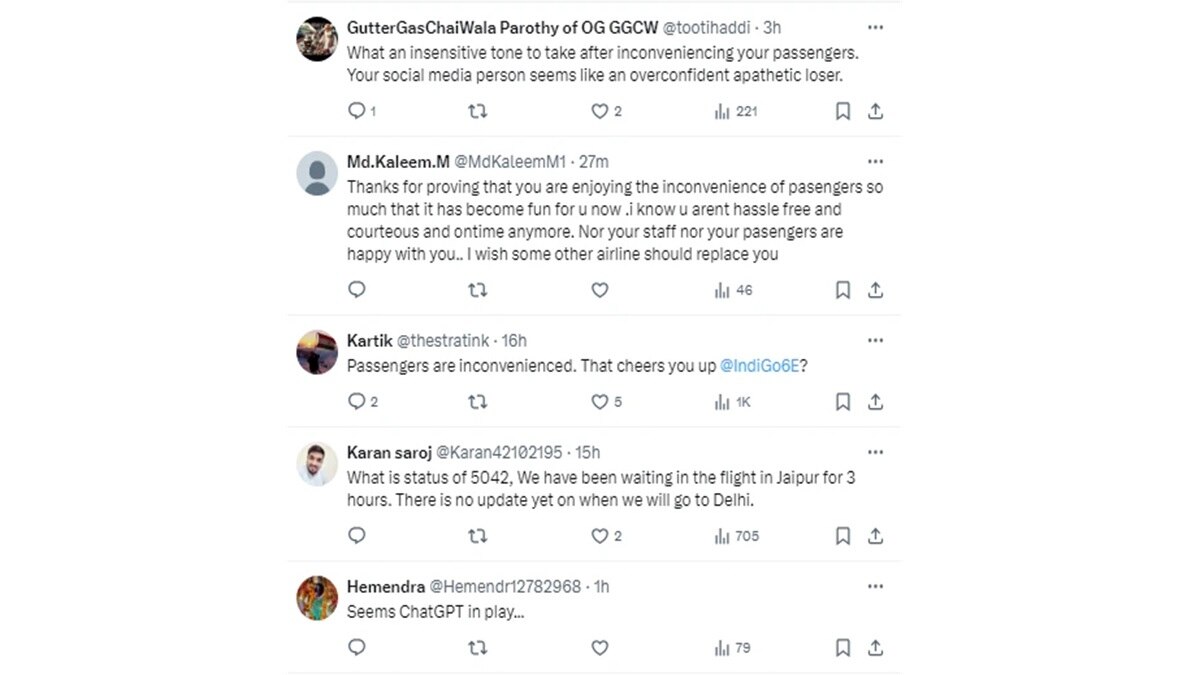
Task: Like Karan saroj's flight 5042 tweet
Action: [x=600, y=536]
